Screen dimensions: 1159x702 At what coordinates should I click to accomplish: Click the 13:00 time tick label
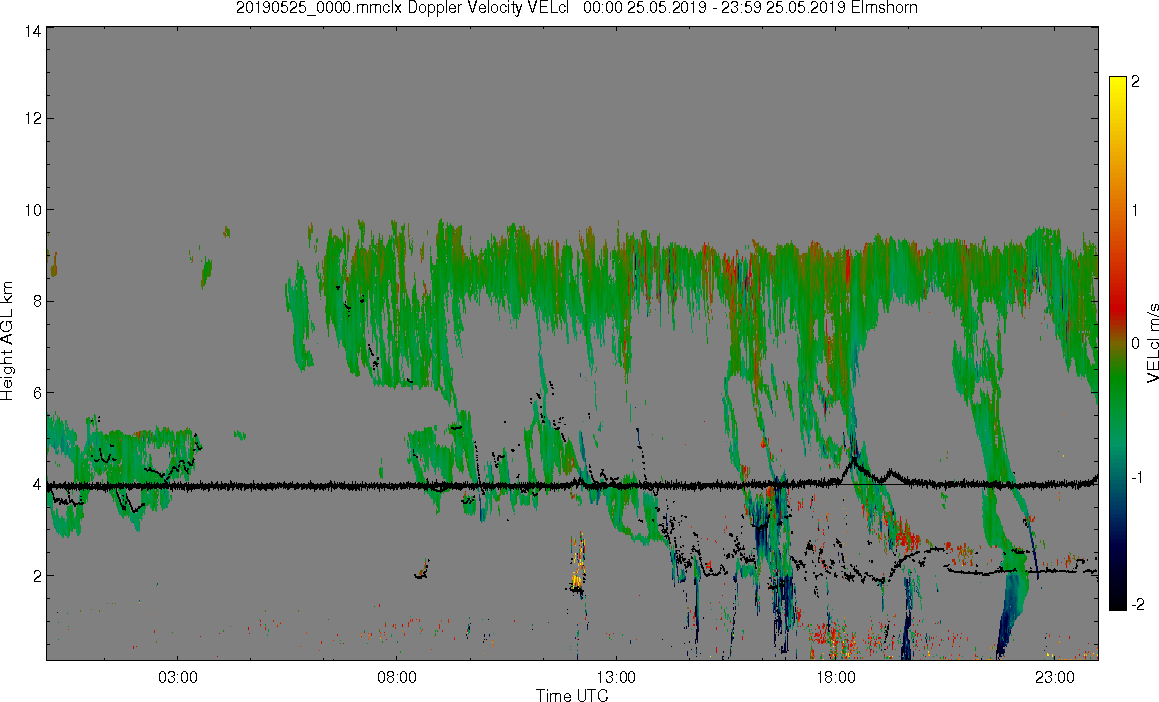[x=616, y=678]
